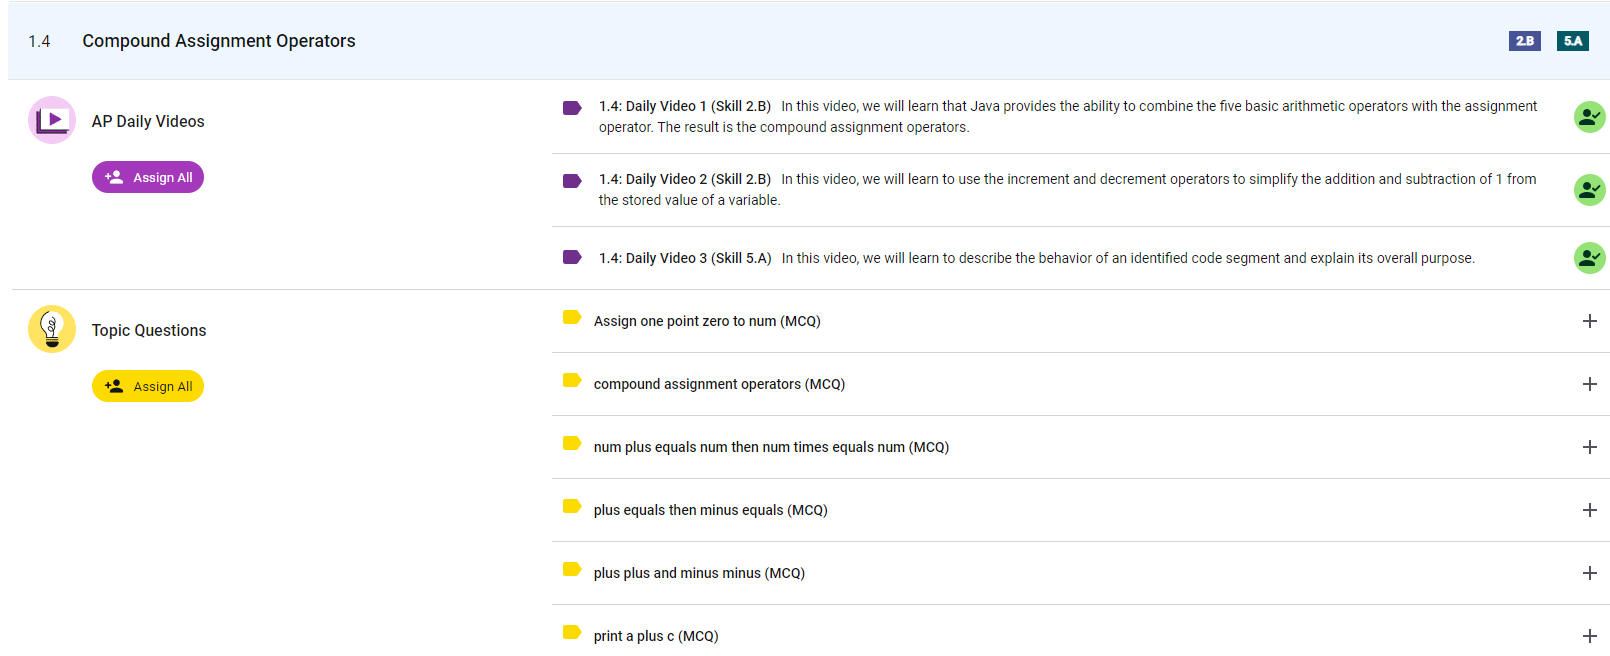Expand the 'Assign one point zero to num' question
1610x656 pixels.
click(1589, 321)
